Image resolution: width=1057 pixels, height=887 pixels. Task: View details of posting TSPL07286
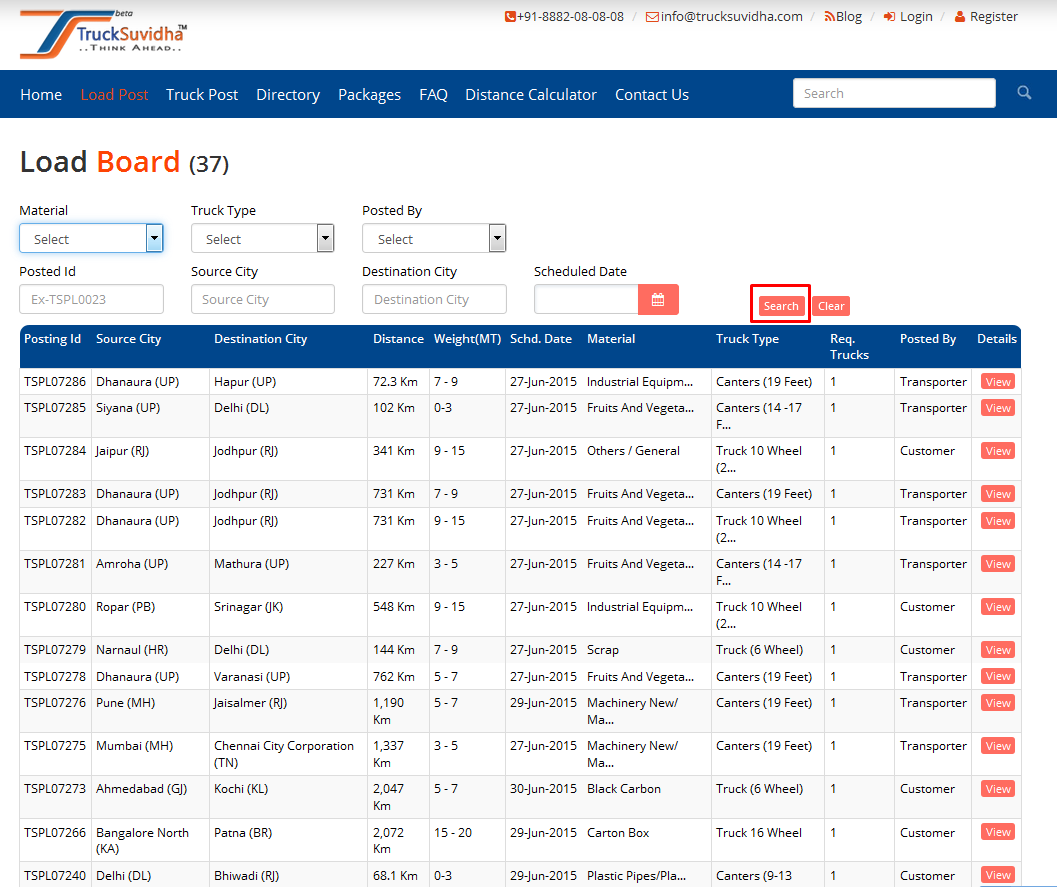coord(997,382)
